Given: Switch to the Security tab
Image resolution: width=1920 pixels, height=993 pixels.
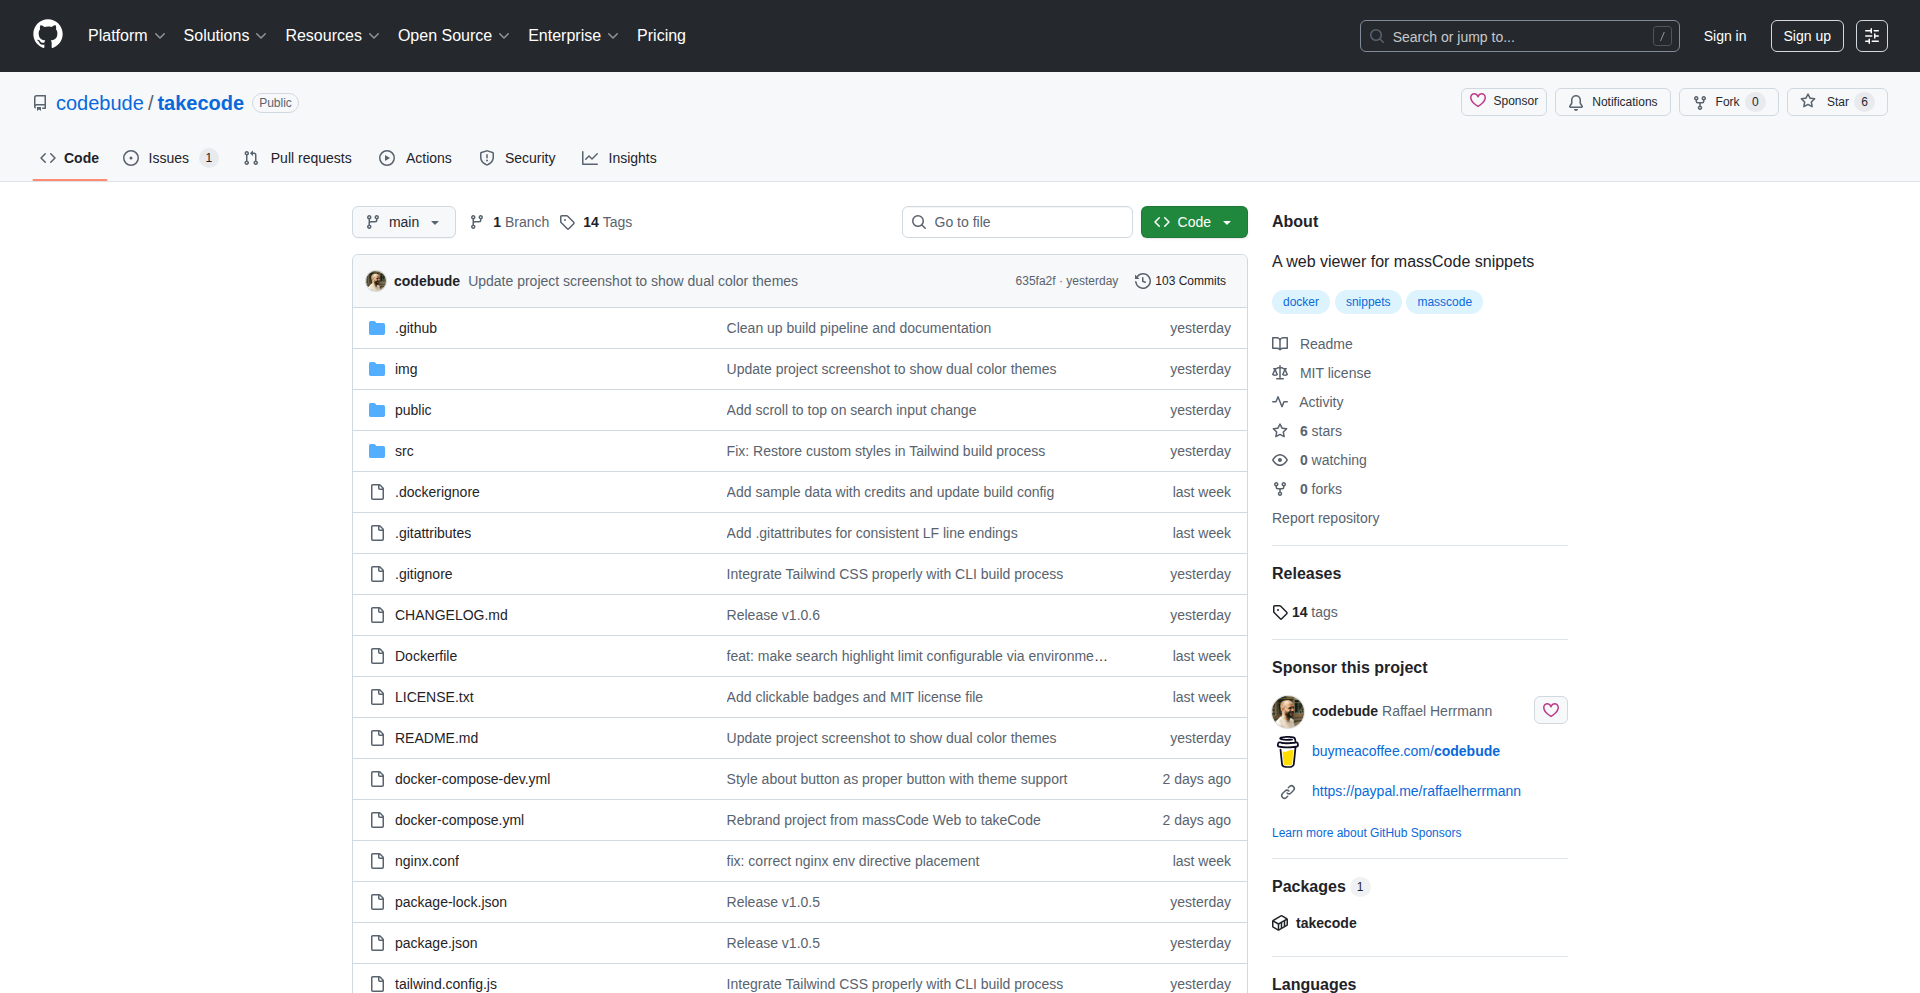Looking at the screenshot, I should pyautogui.click(x=517, y=158).
